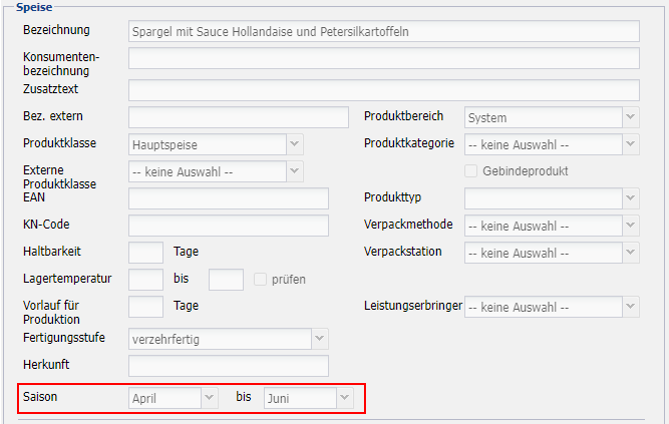Click the Zusatztext input field

tap(383, 90)
